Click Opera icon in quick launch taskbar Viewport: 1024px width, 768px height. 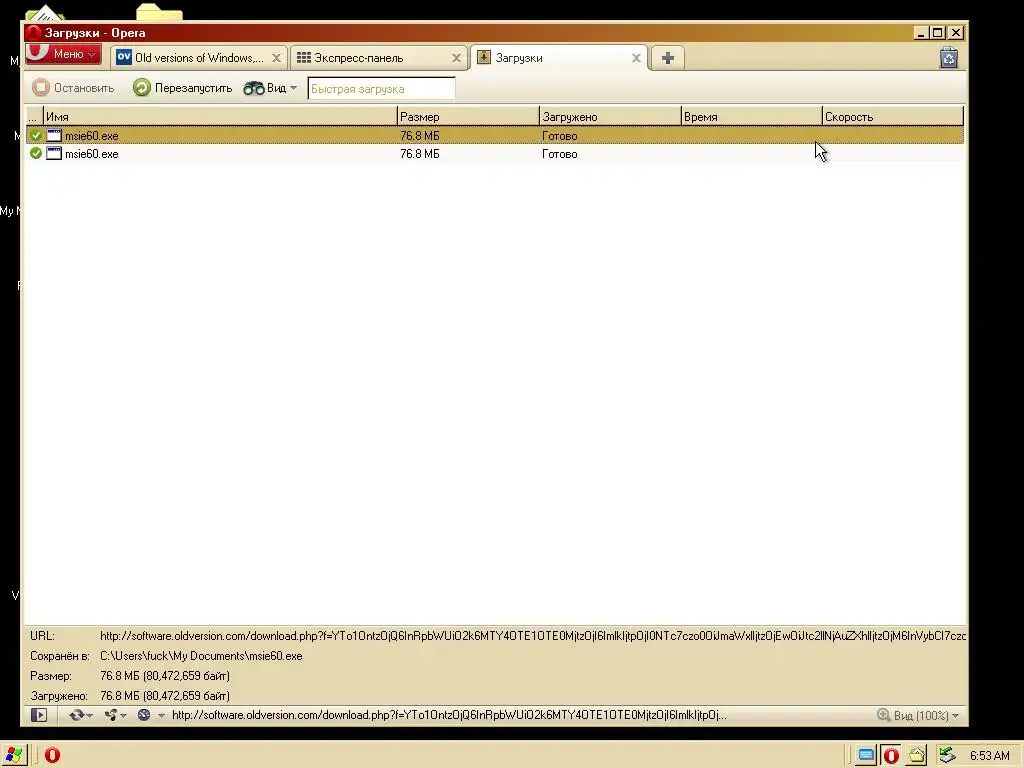pos(52,755)
